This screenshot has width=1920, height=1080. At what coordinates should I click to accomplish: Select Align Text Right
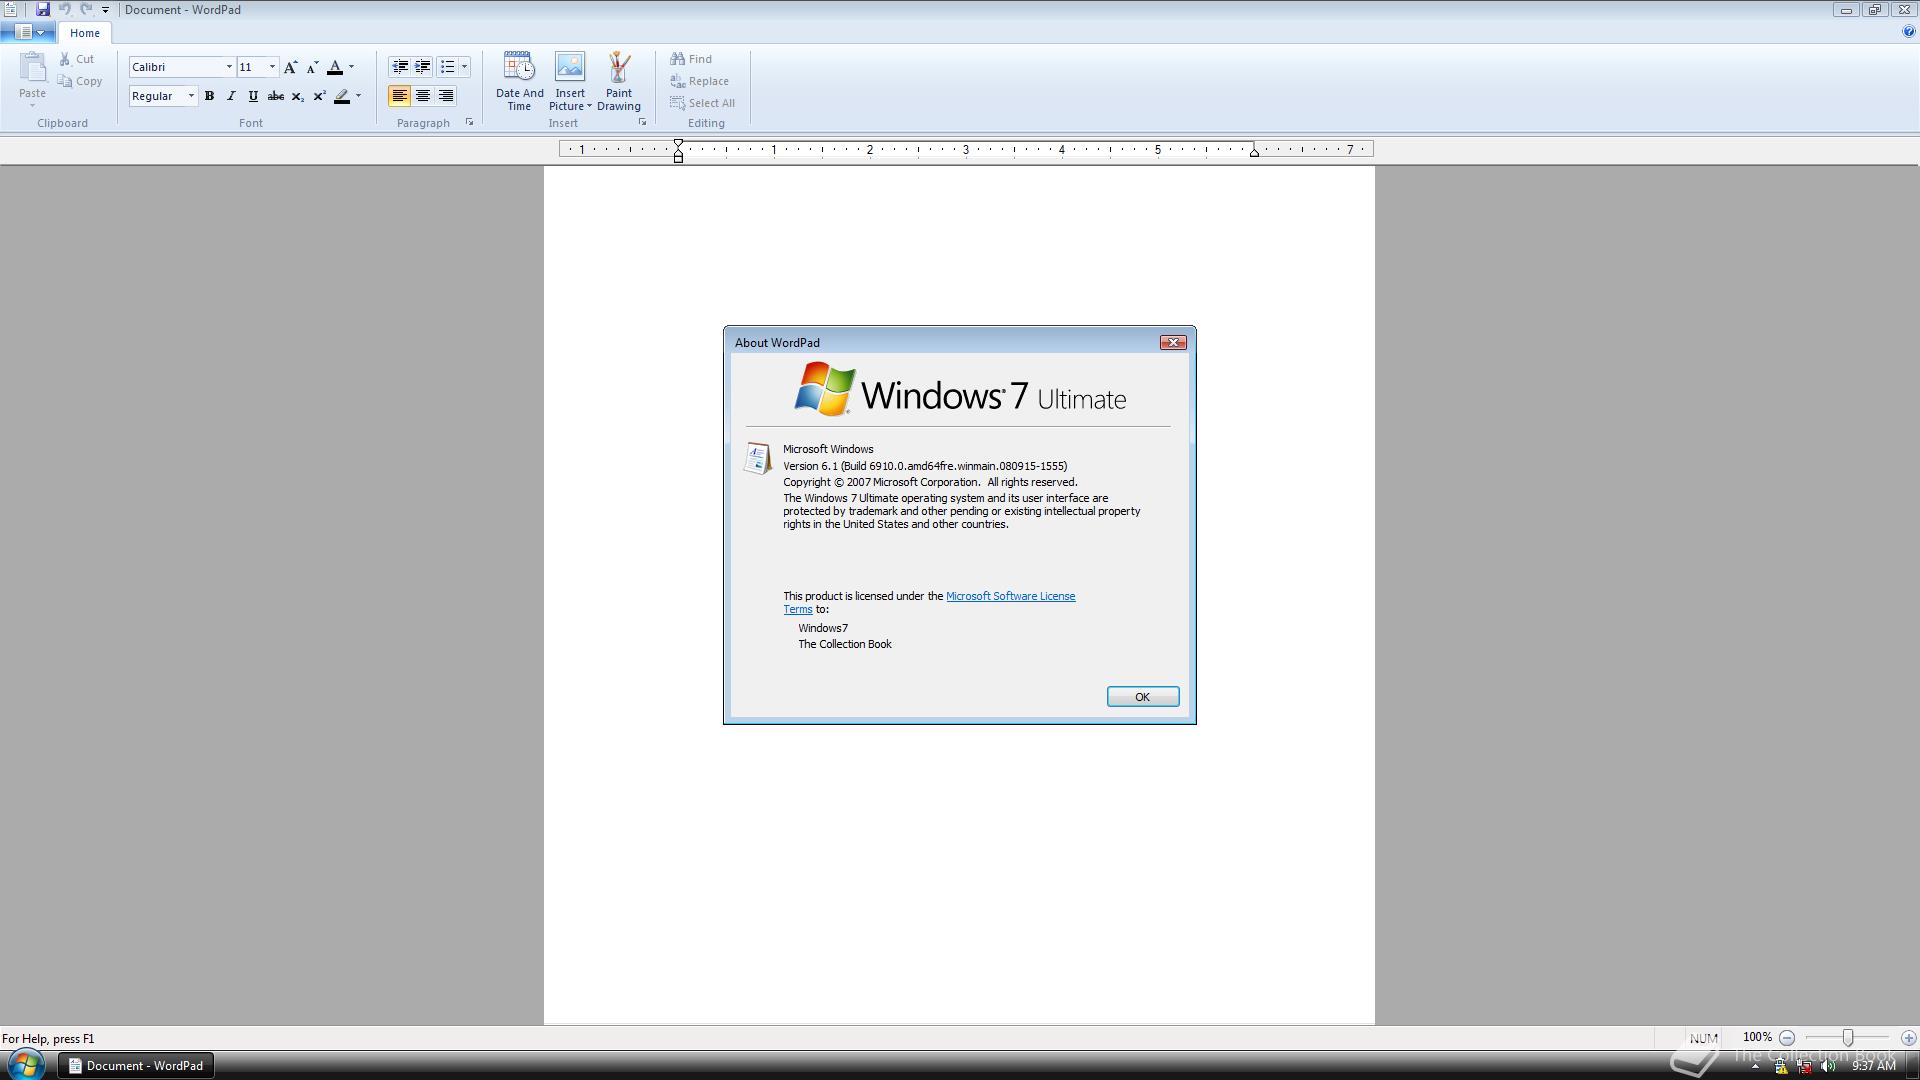coord(446,96)
